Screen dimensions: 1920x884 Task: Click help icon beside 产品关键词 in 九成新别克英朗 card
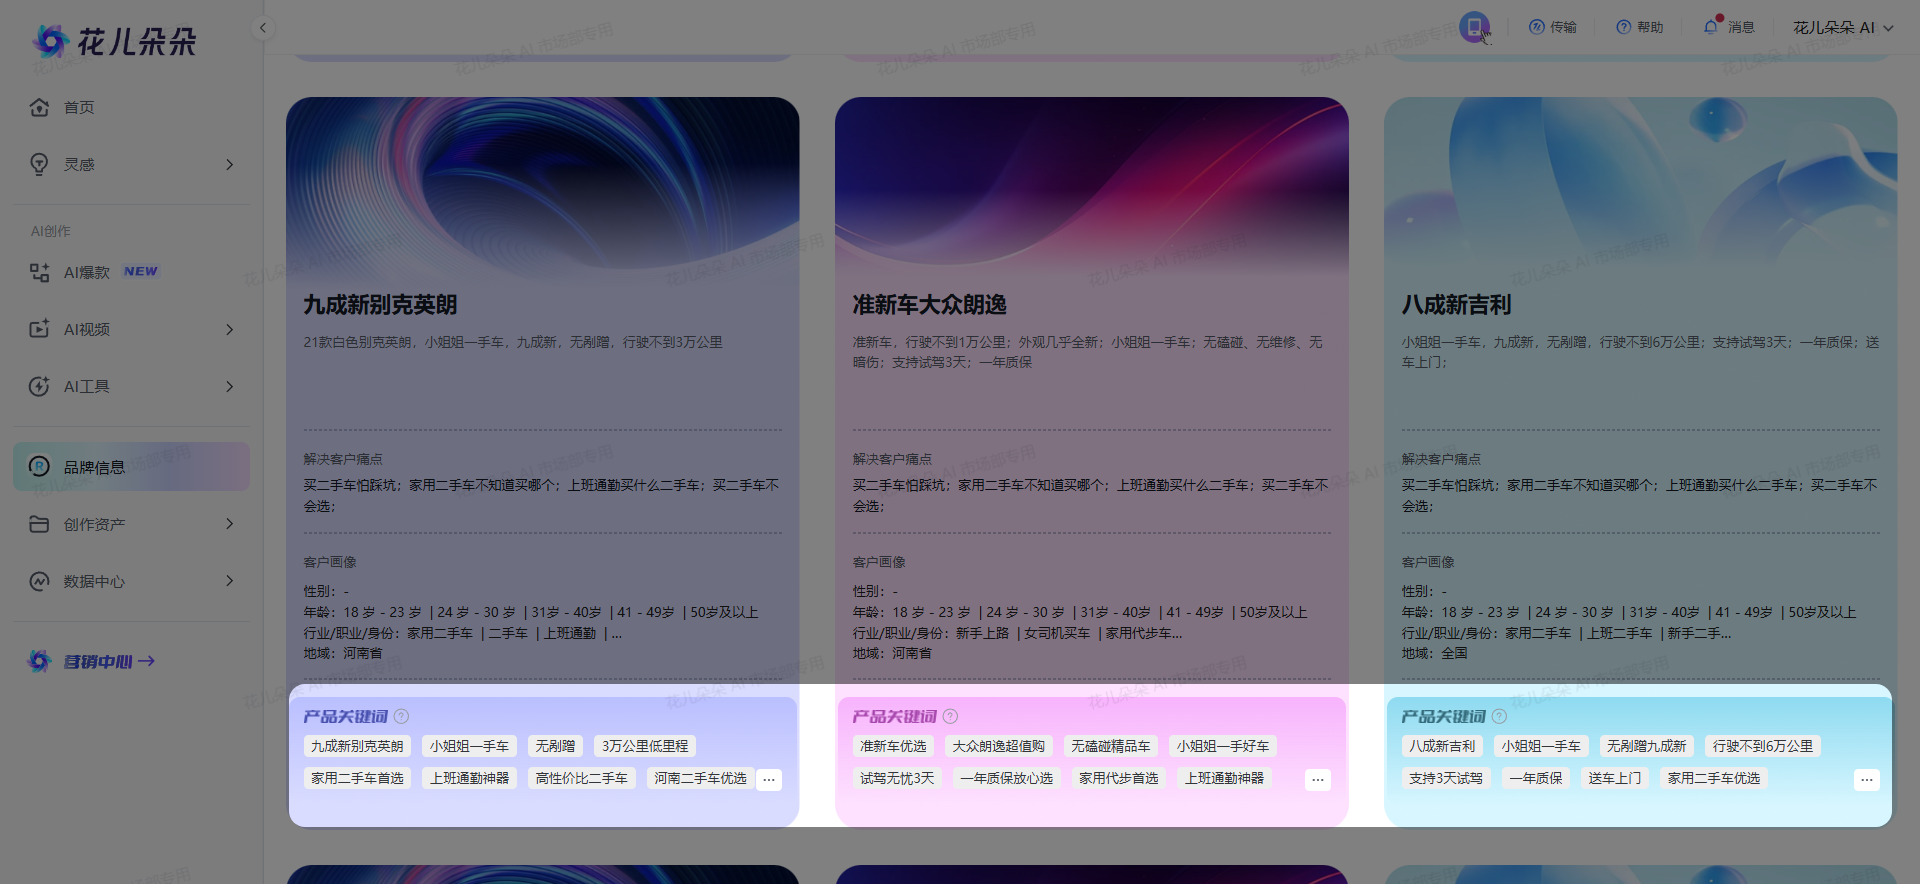tap(402, 716)
